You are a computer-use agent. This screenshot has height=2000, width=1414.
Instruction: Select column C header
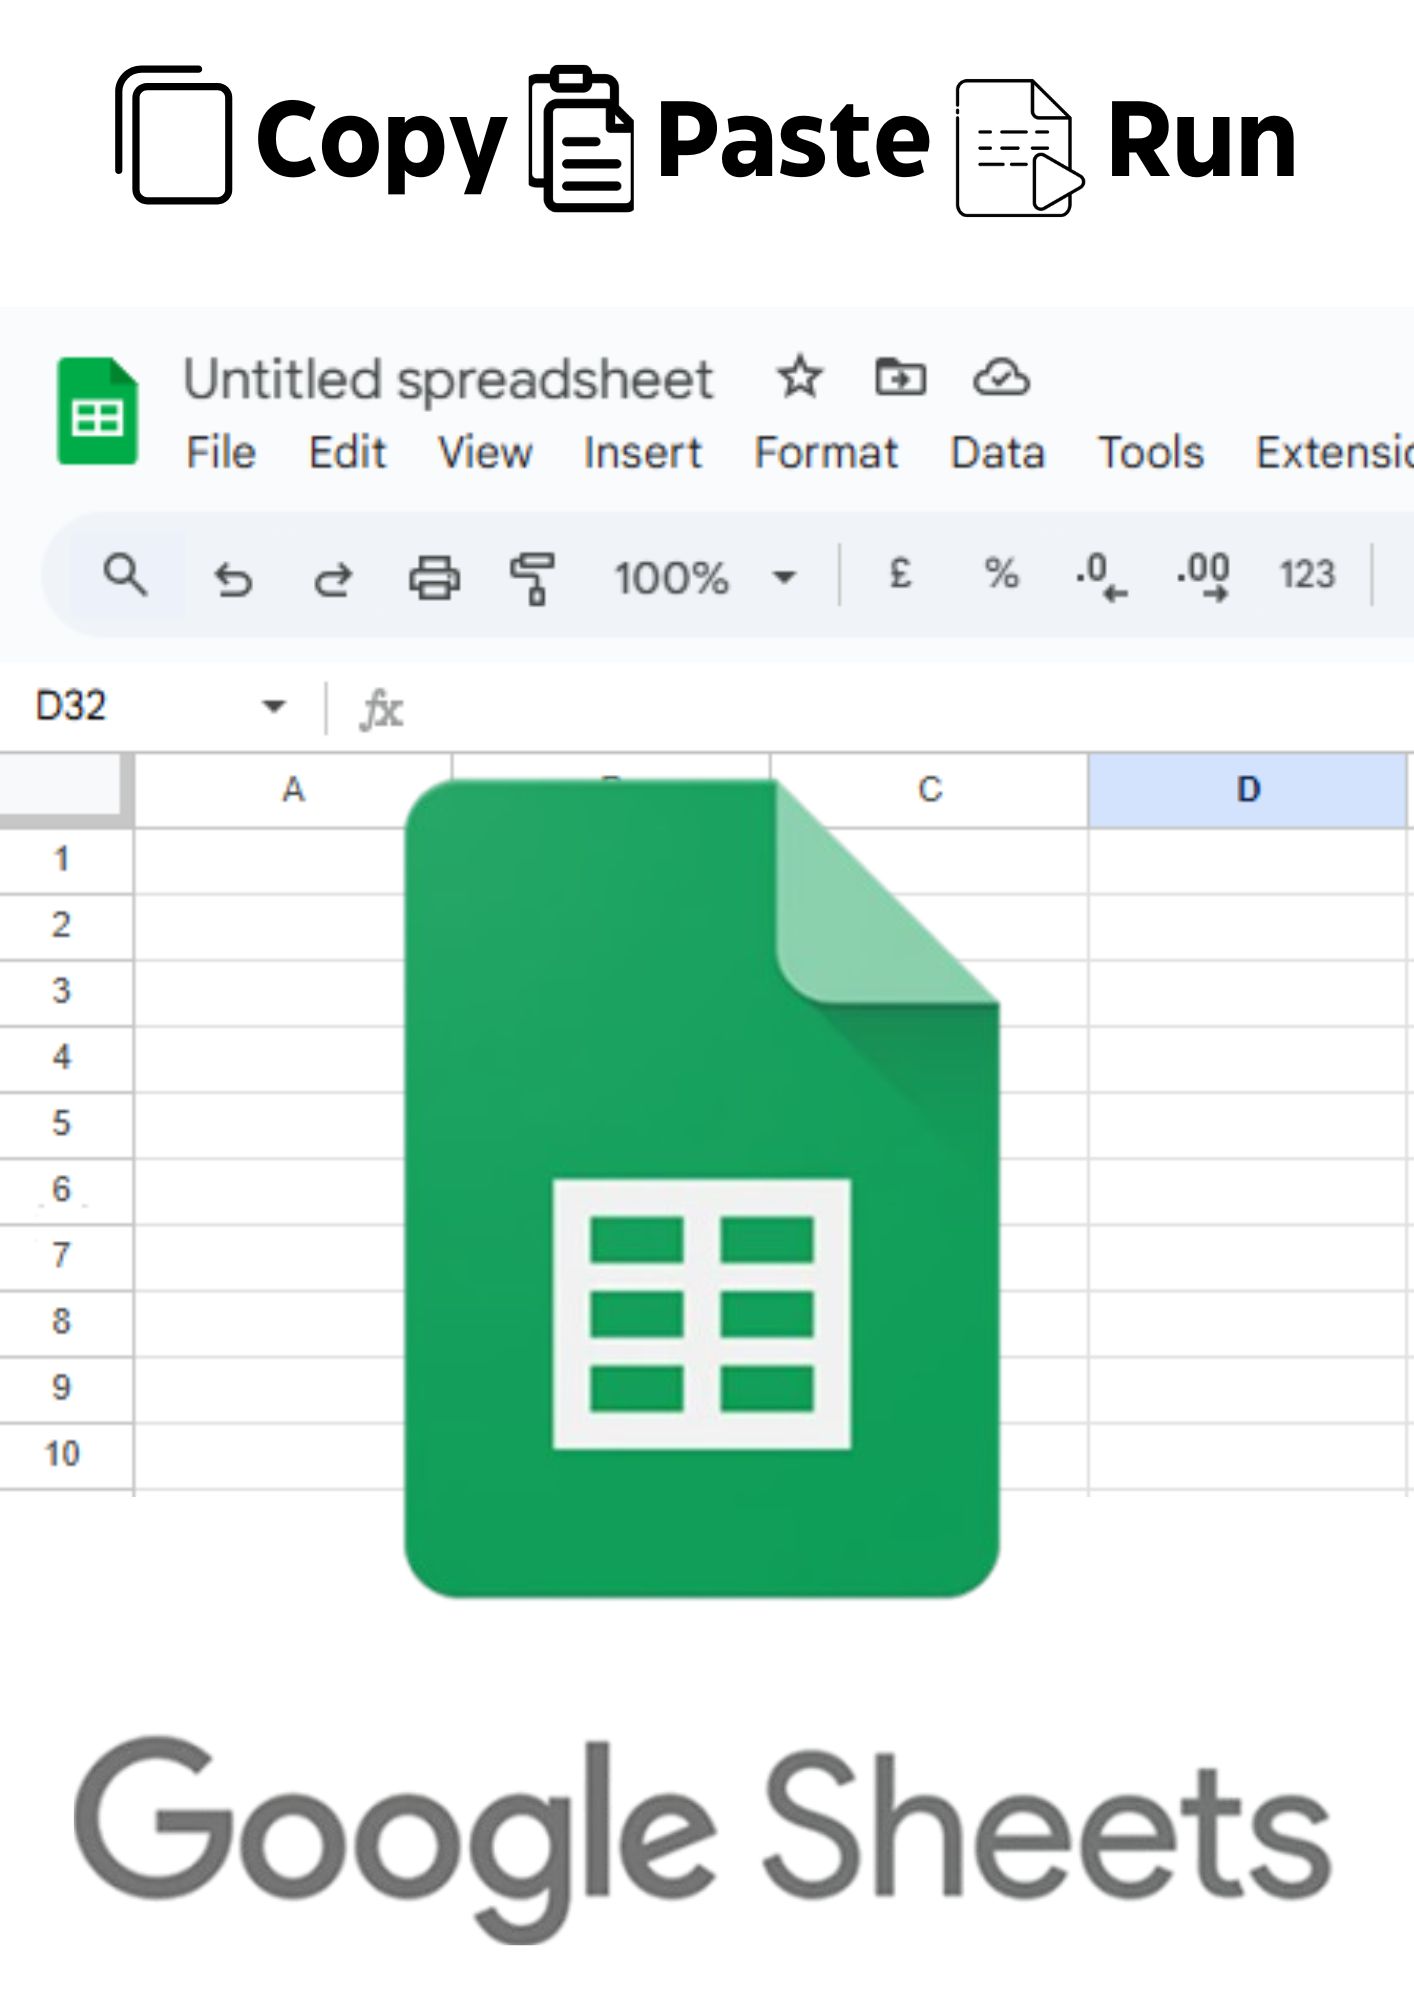[x=930, y=790]
